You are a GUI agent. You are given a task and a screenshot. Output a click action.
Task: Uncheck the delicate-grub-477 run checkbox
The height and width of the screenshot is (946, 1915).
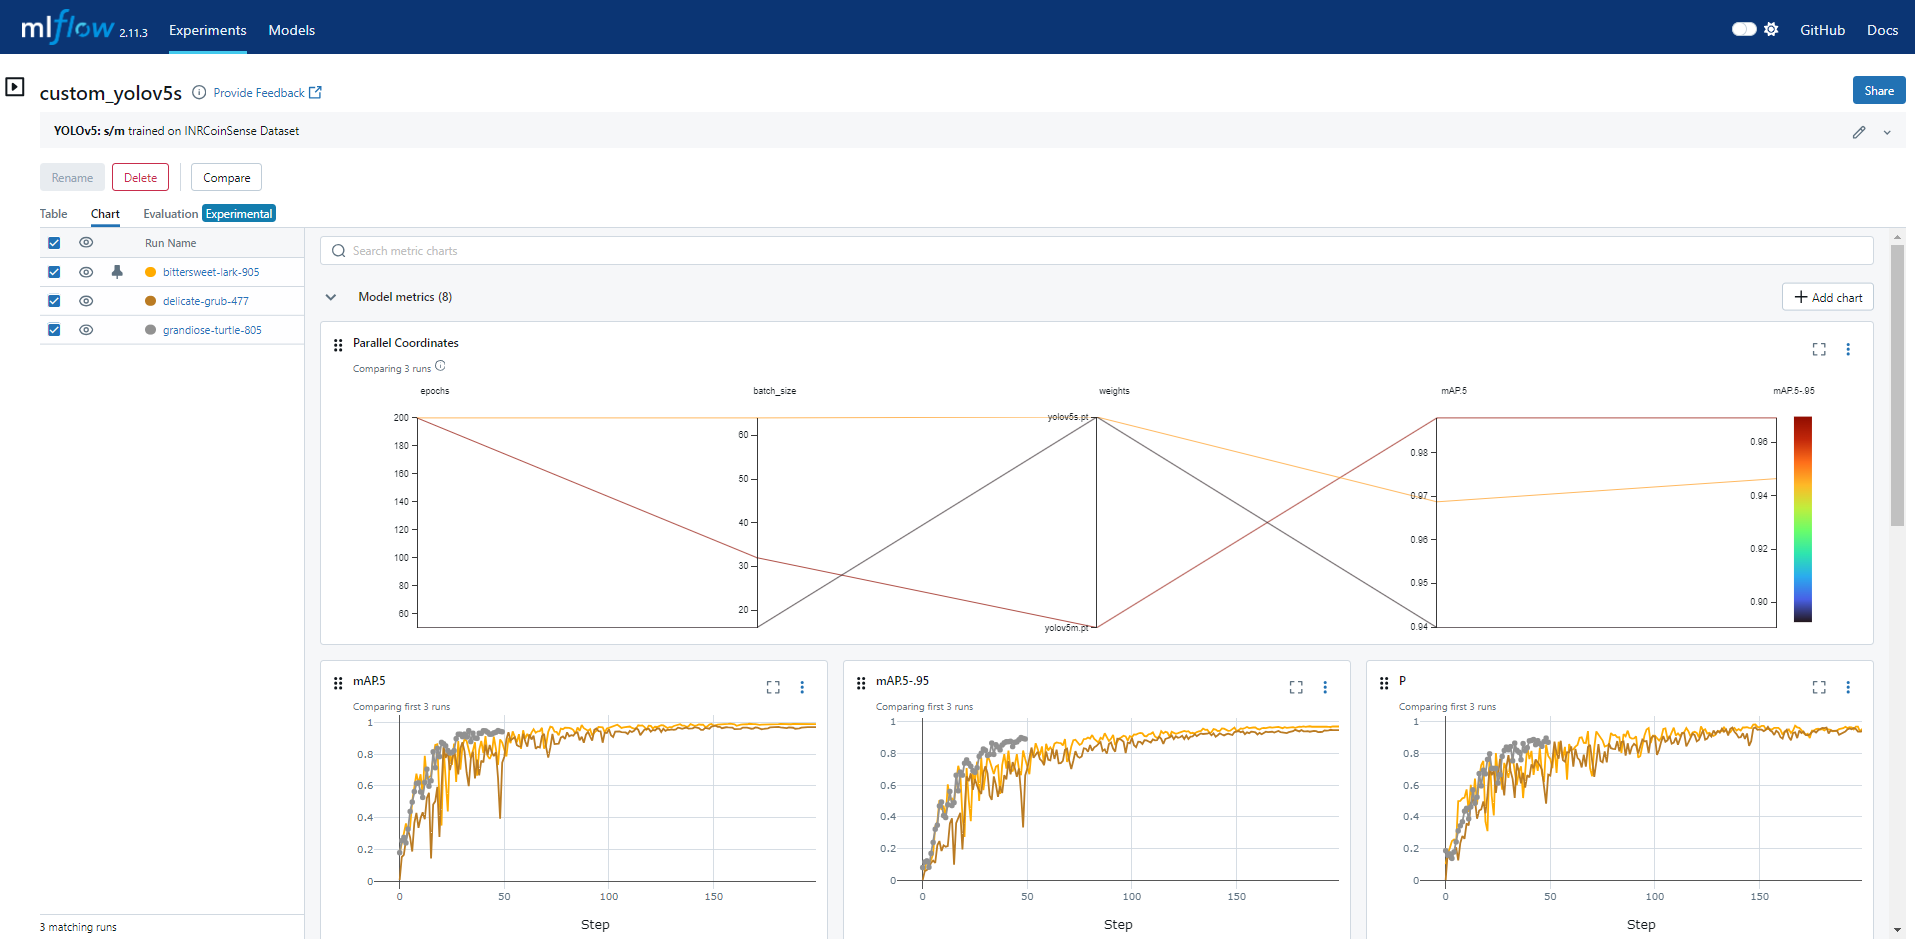click(54, 301)
